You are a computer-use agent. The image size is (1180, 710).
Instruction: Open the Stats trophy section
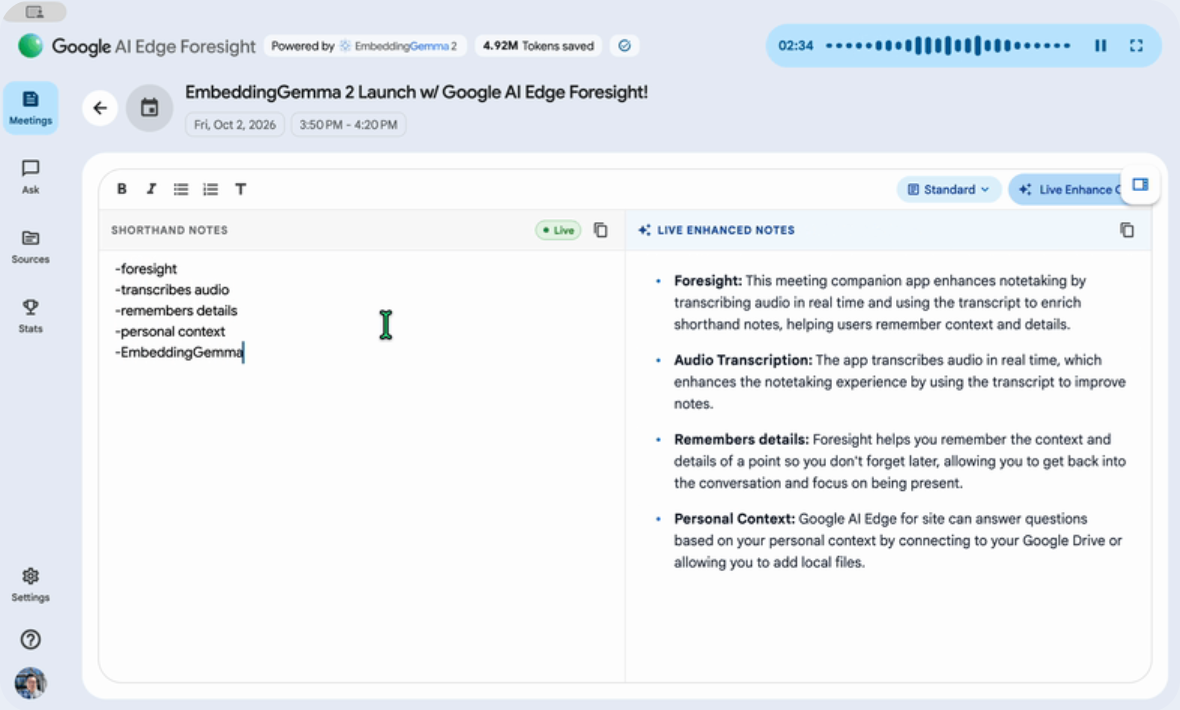click(x=30, y=316)
